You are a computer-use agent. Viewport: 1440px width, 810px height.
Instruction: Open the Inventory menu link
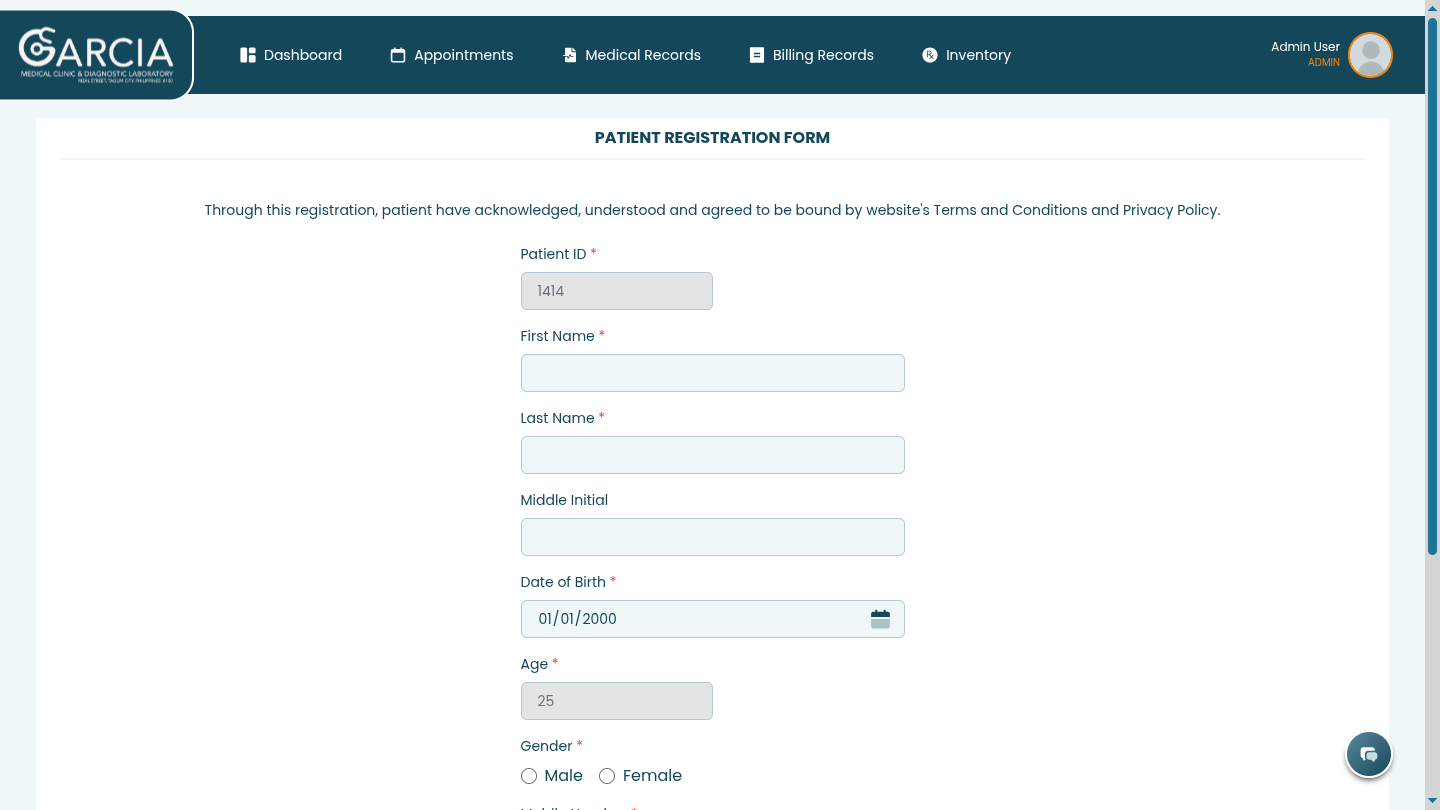coord(978,55)
